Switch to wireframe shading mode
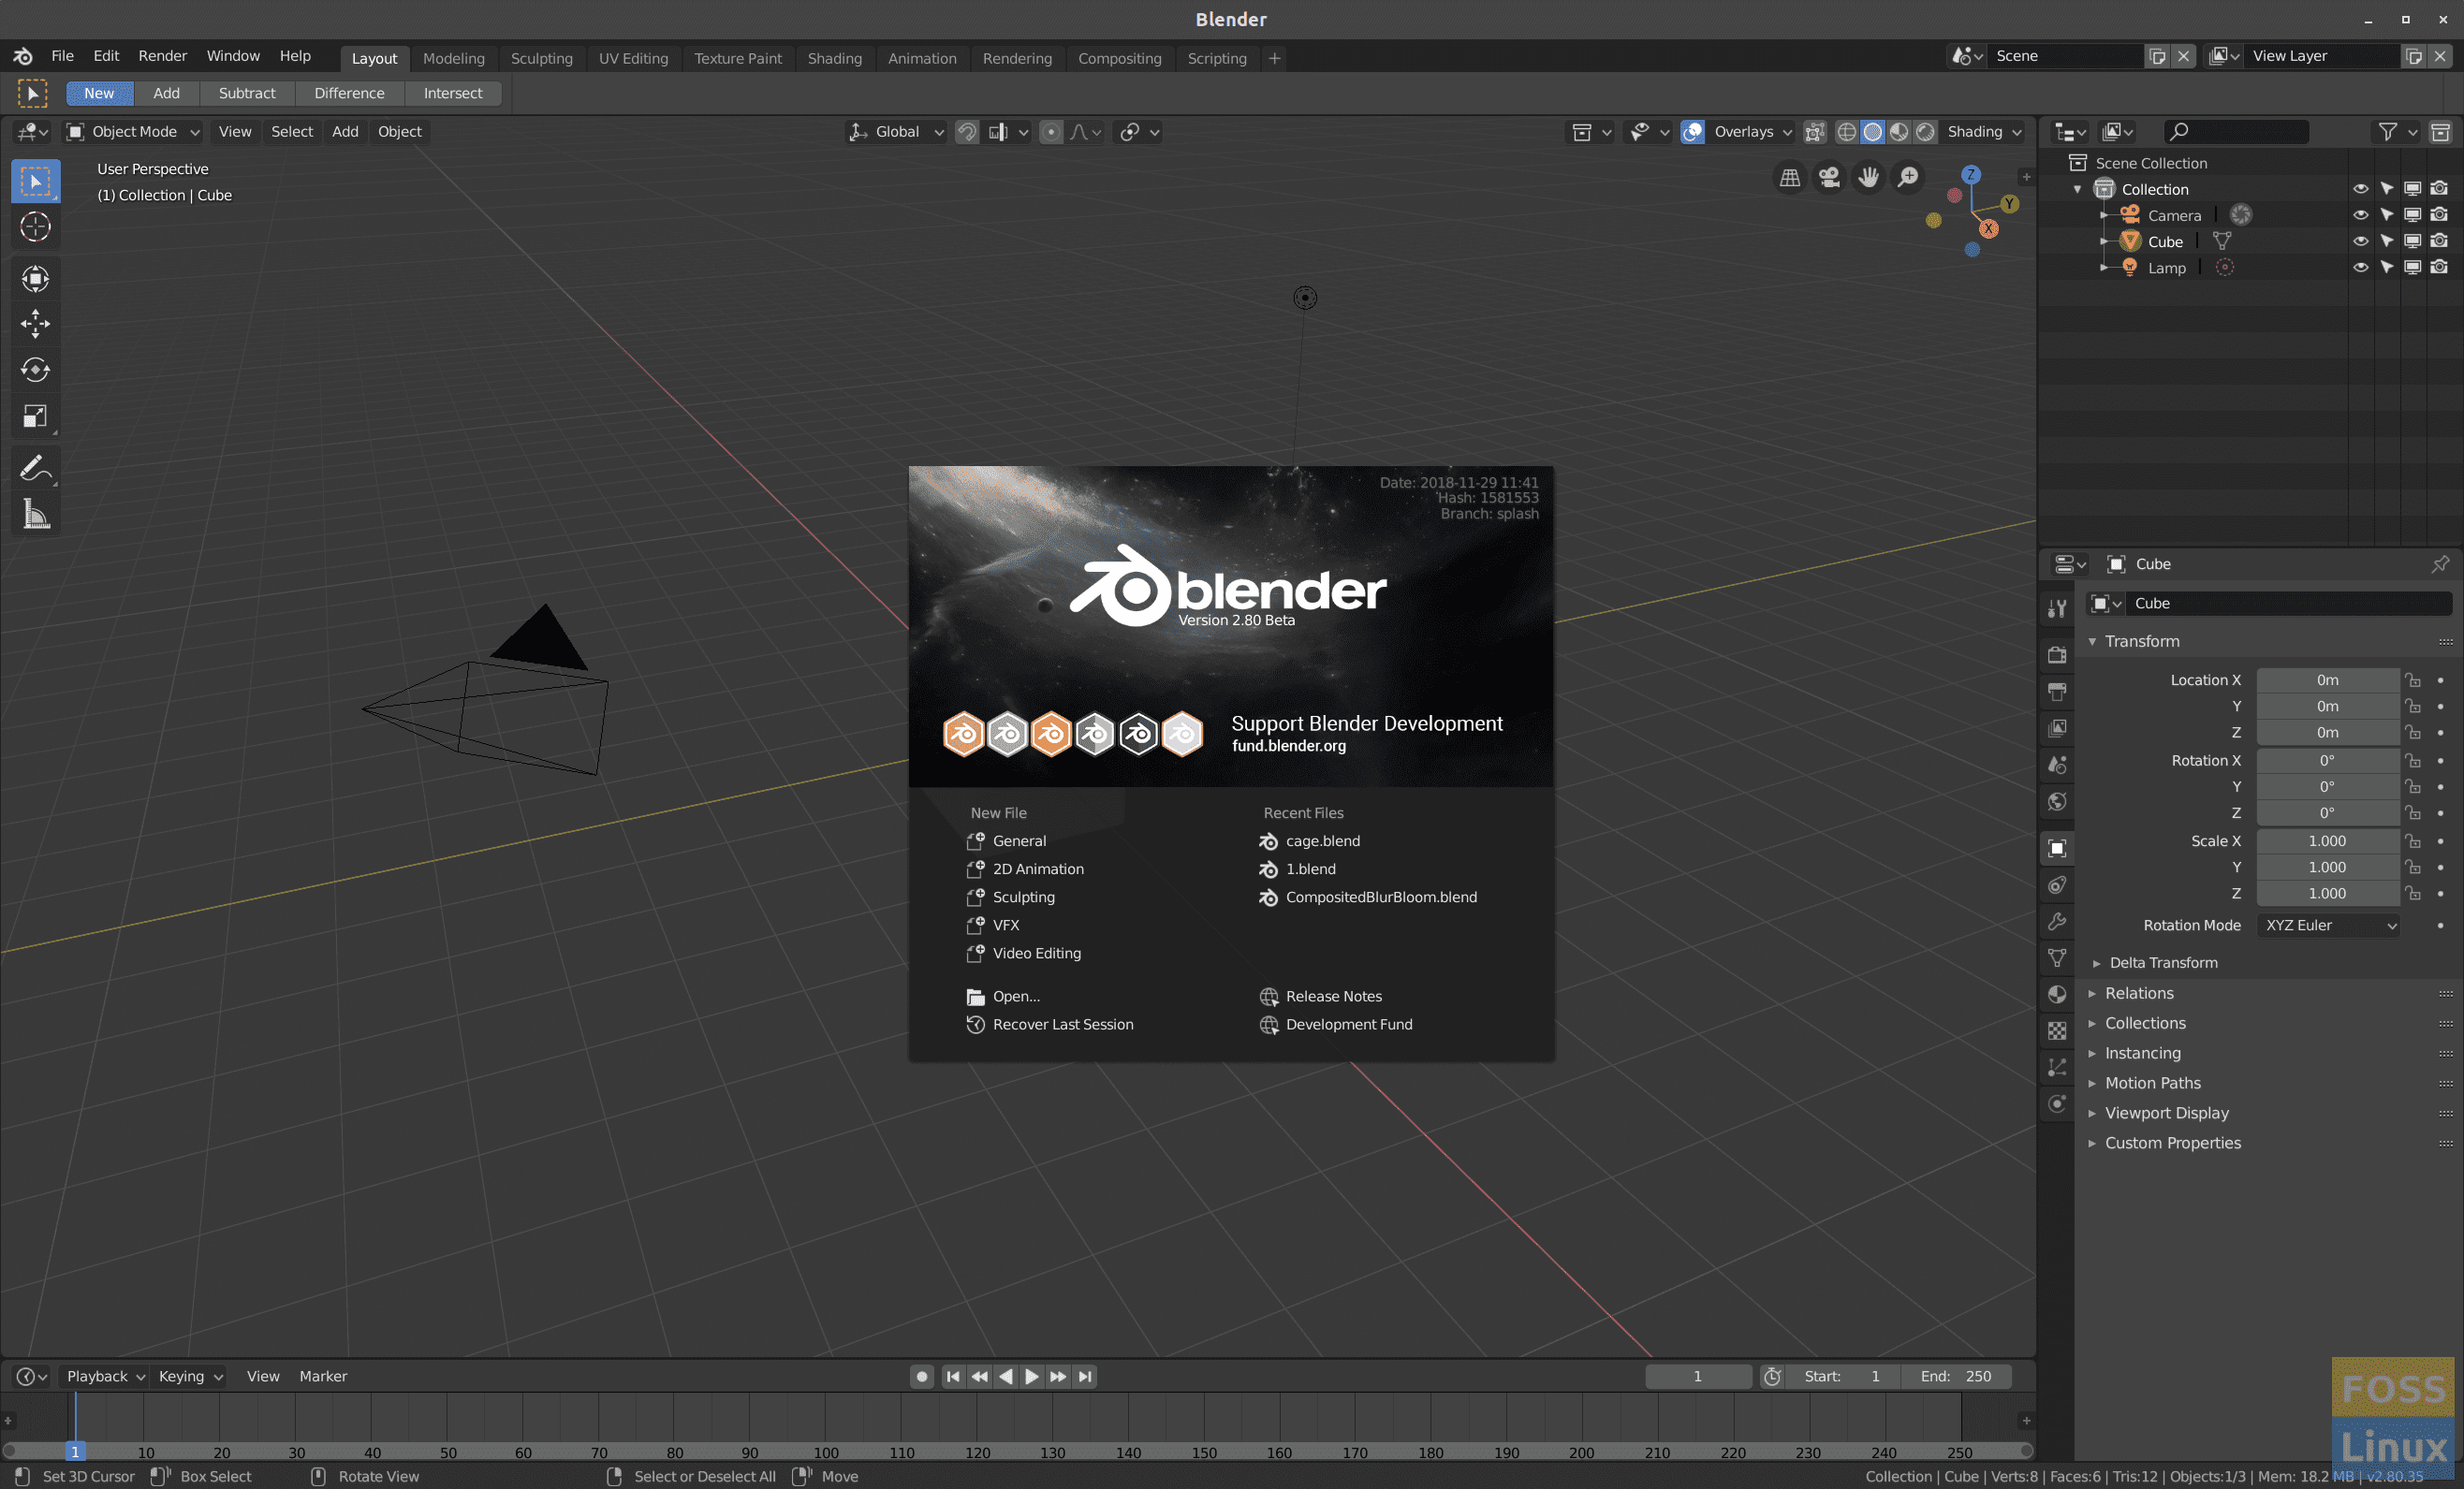Screen dimensions: 2464x1489 pos(1846,132)
